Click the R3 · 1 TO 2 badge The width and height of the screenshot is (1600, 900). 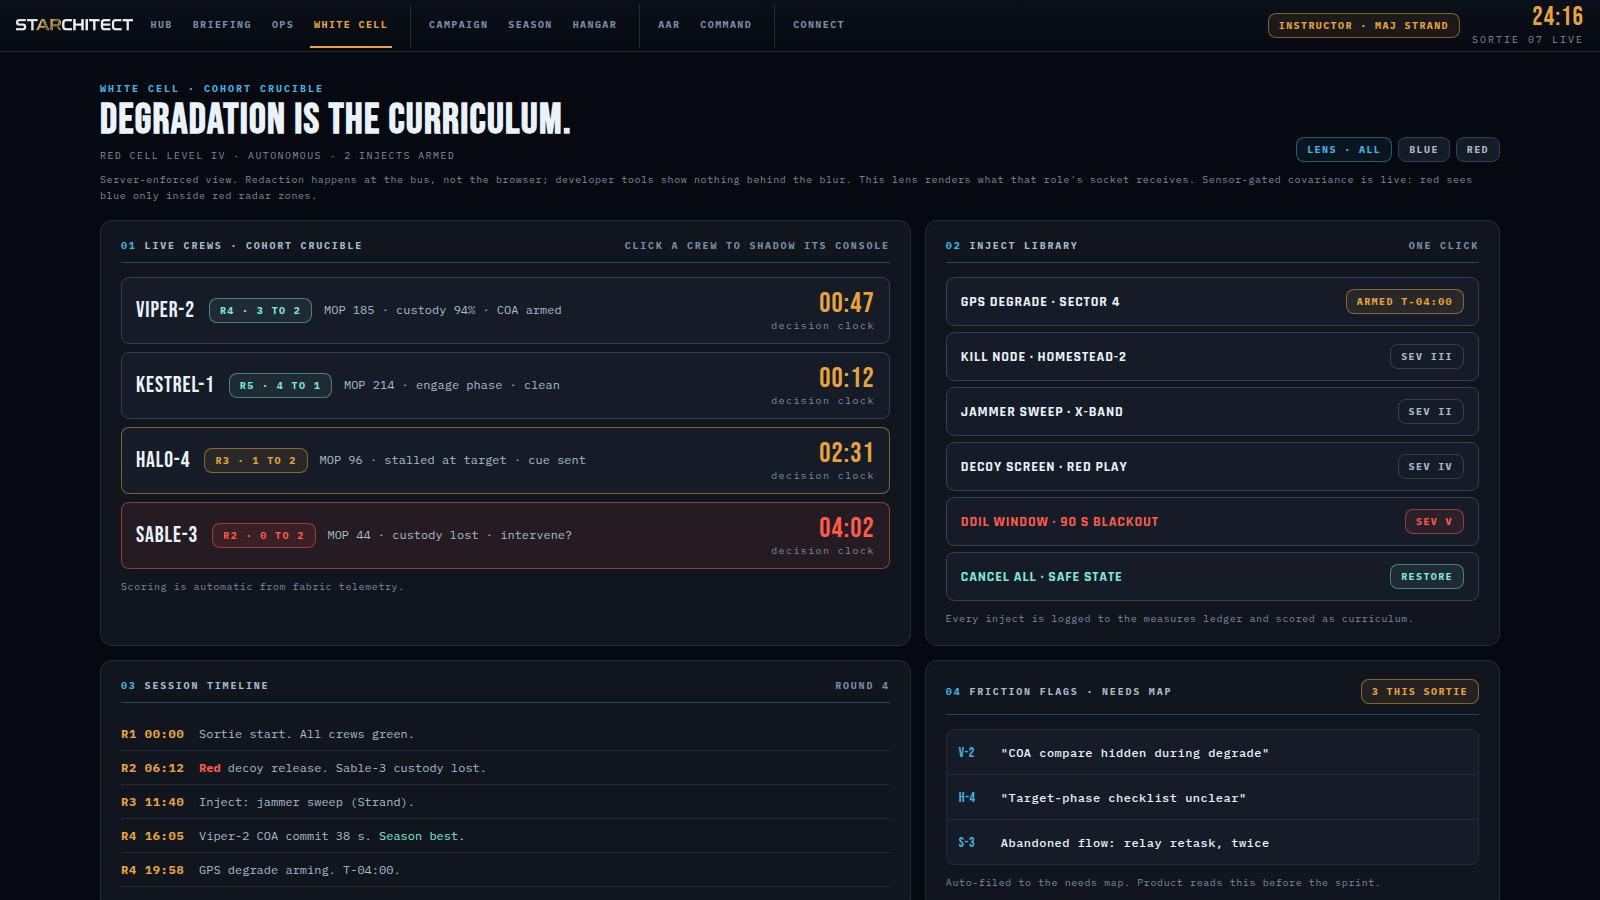pyautogui.click(x=256, y=460)
